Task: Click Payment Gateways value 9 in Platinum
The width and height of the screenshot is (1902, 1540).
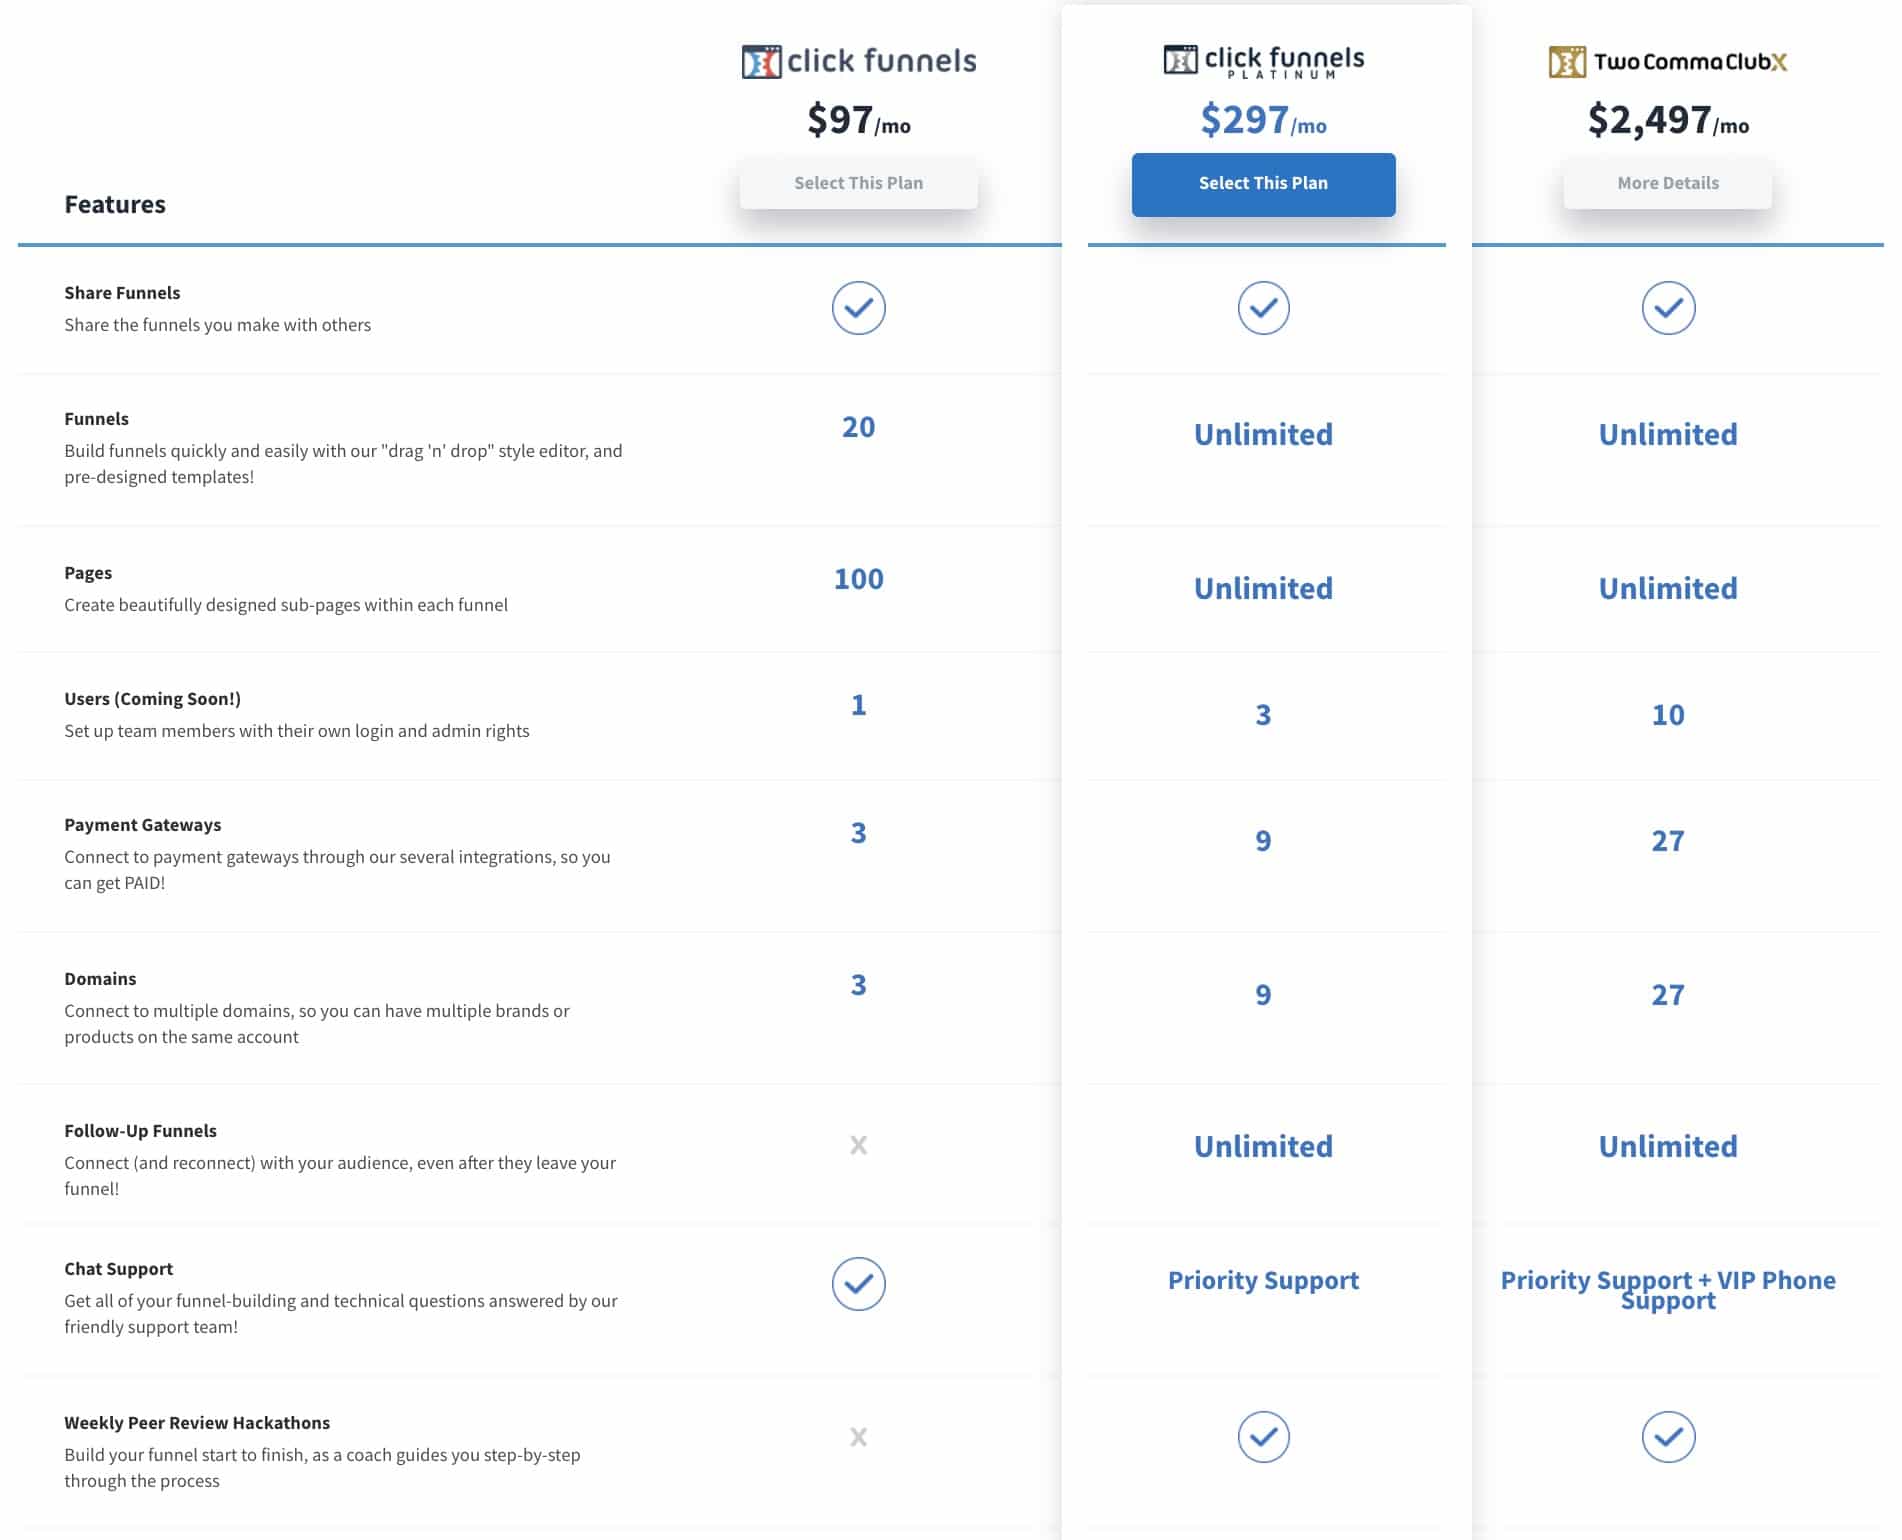Action: pos(1263,841)
